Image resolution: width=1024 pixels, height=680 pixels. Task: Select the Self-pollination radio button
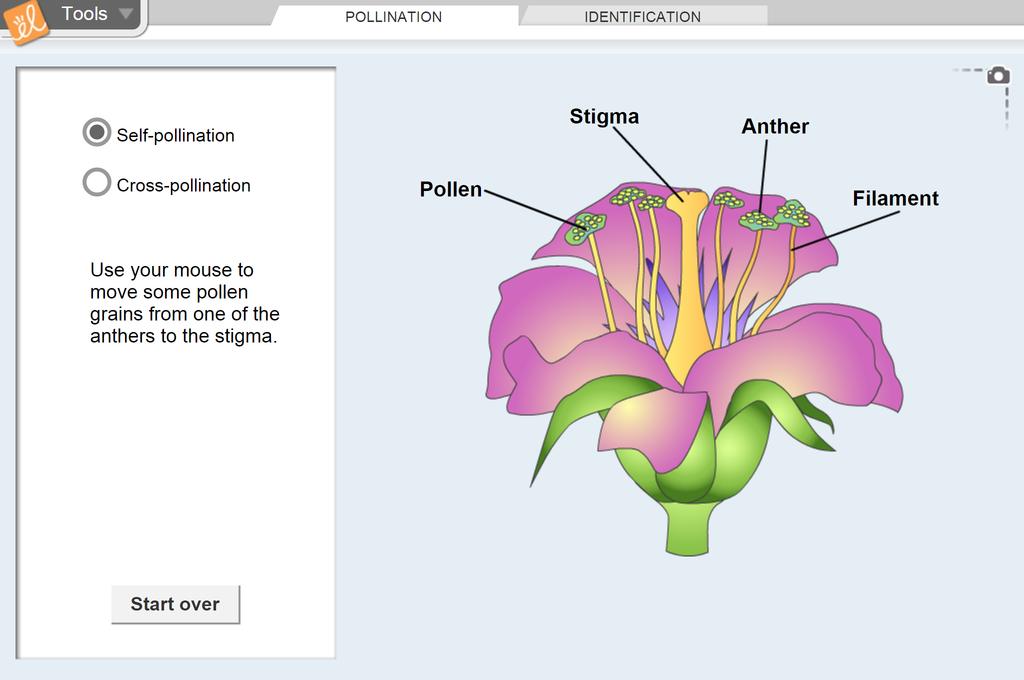point(97,133)
